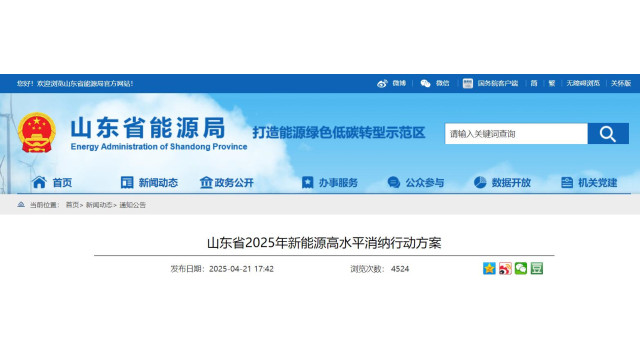
Task: Open the 办事服务 menu
Action: coord(338,182)
